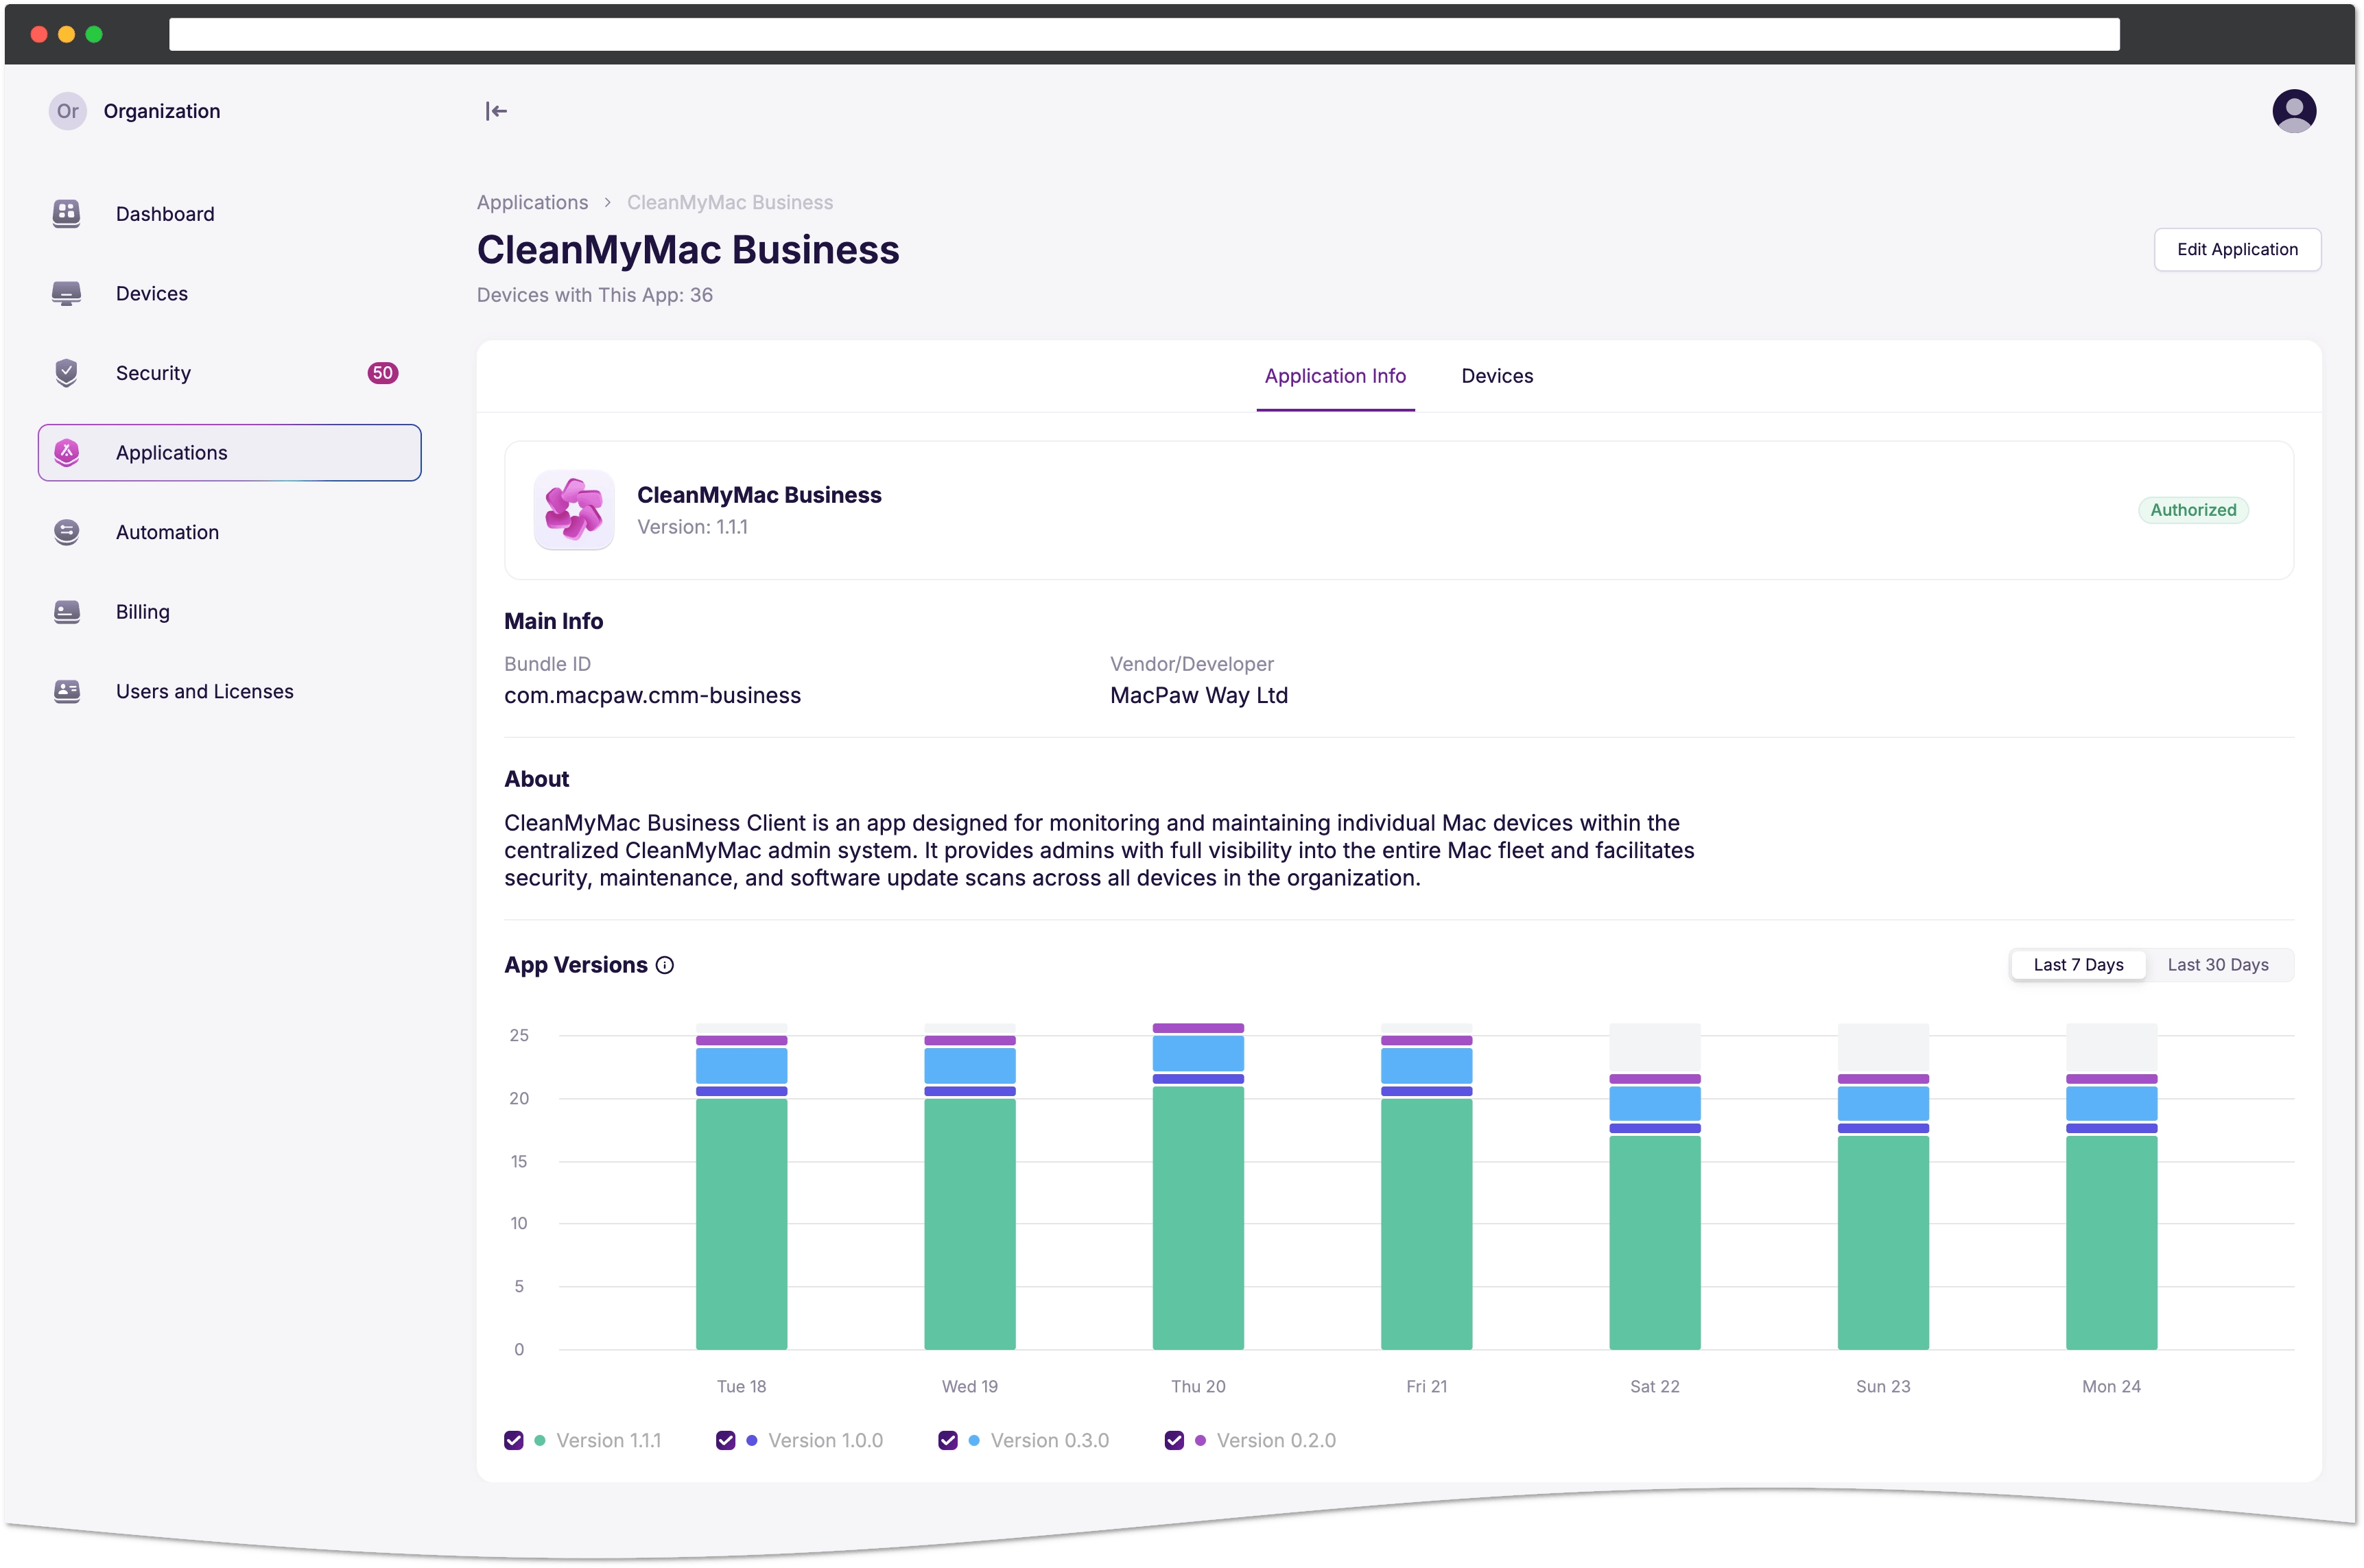
Task: Click the Thu 20 green bar segment
Action: pyautogui.click(x=1198, y=1217)
